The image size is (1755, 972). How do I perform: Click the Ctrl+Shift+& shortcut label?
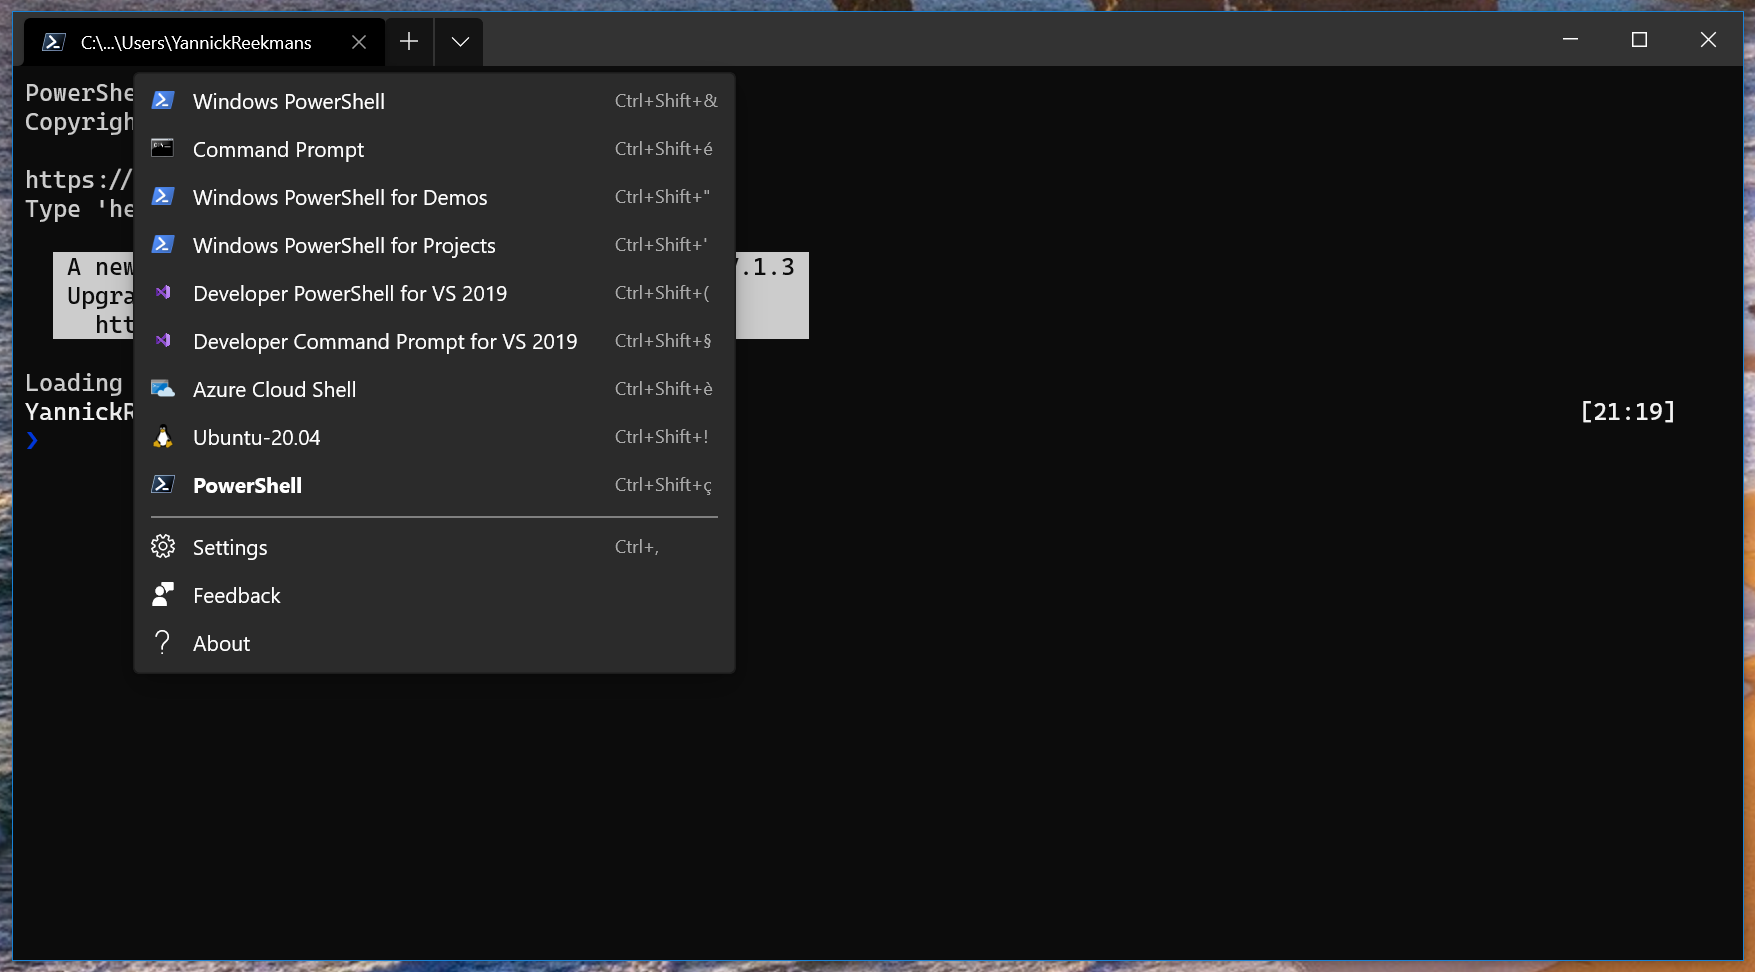[666, 101]
